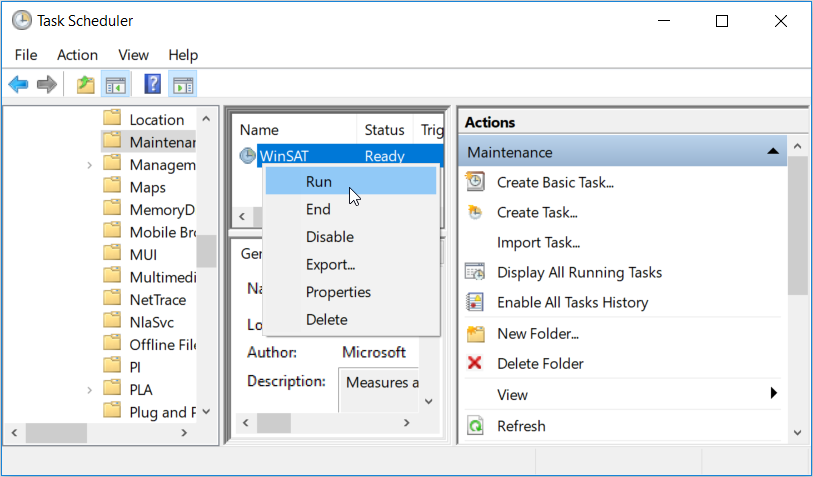The height and width of the screenshot is (477, 813).
Task: Expand the Management folder tree node
Action: point(90,165)
